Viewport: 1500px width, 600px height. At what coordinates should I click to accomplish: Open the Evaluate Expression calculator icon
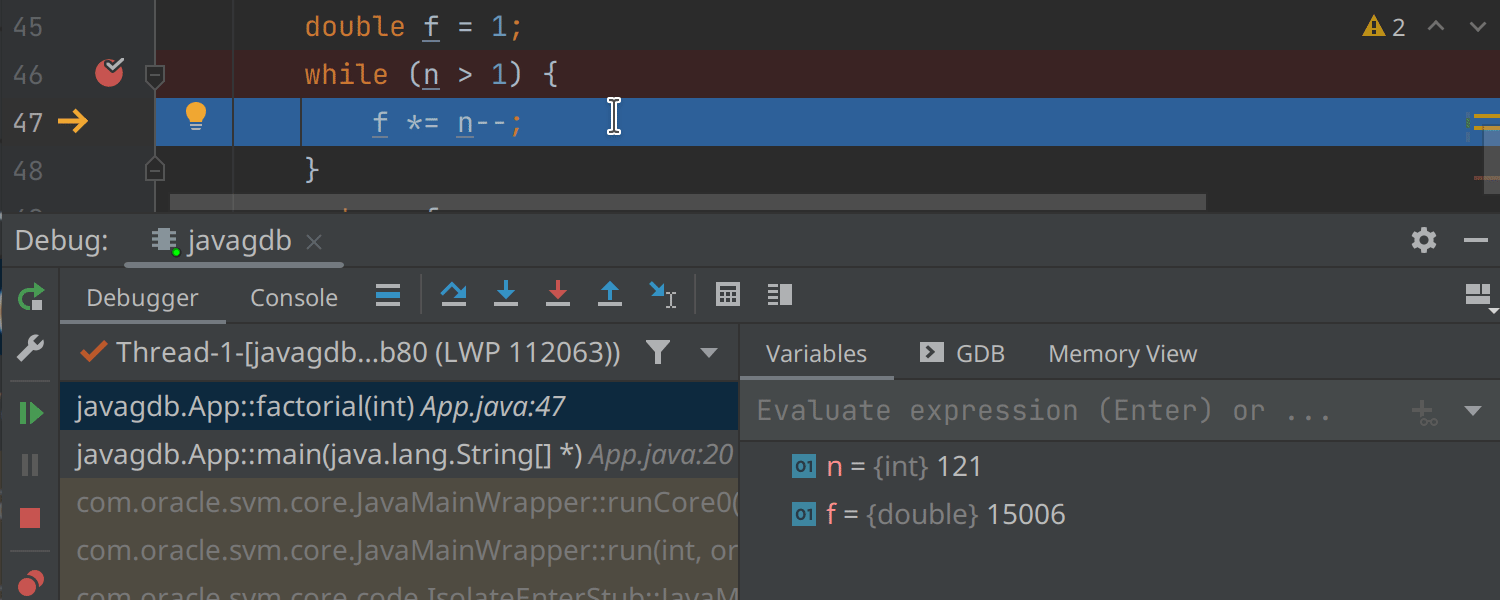[x=728, y=294]
